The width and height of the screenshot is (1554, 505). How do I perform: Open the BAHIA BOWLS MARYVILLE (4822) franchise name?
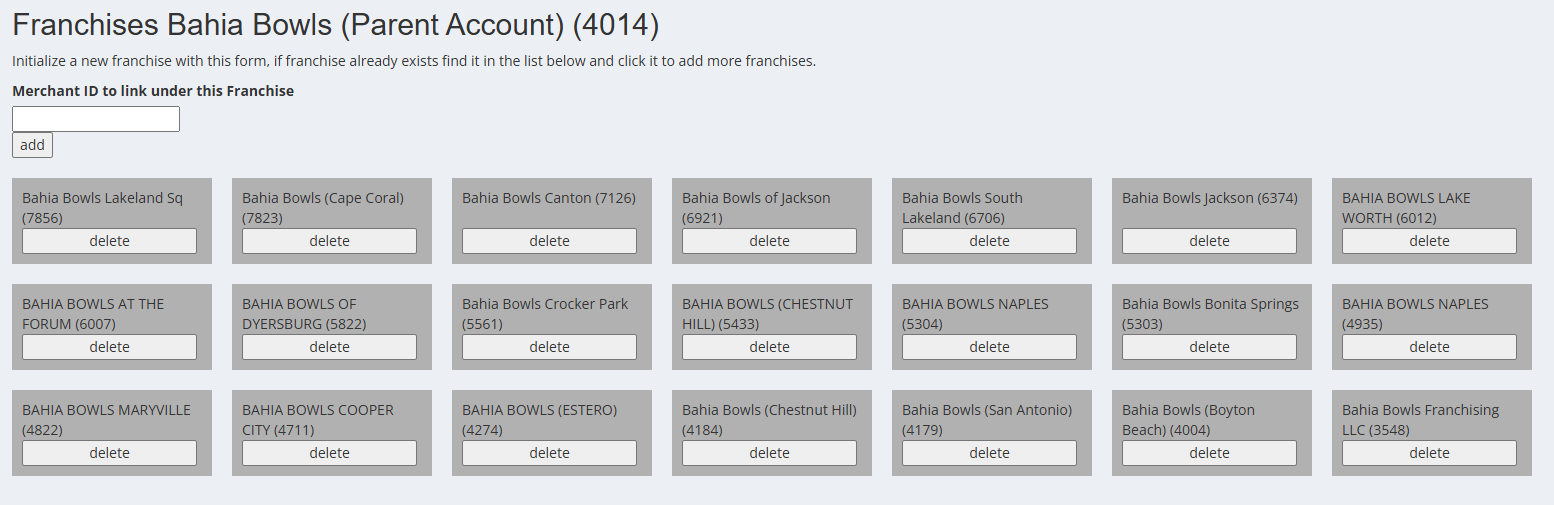click(x=106, y=410)
